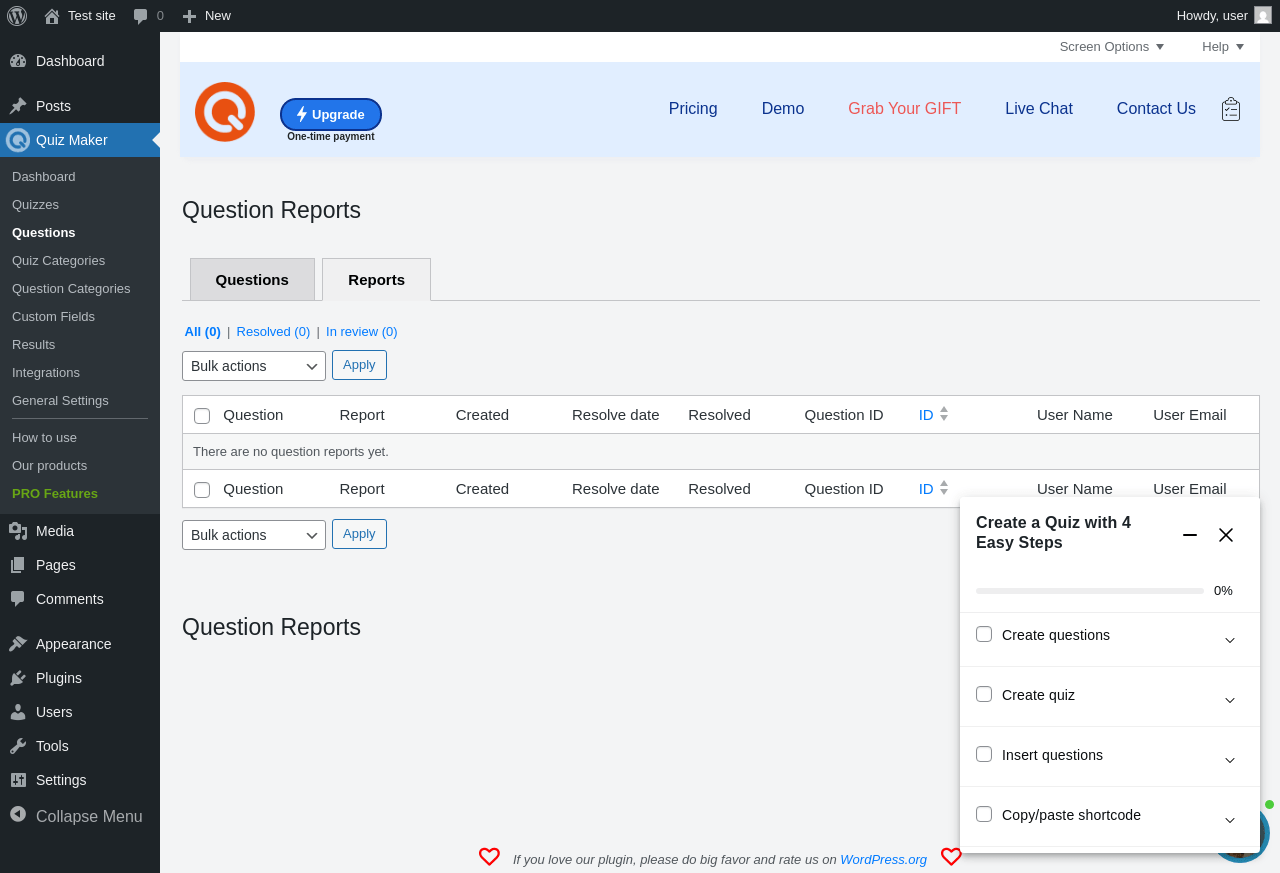This screenshot has width=1280, height=873.
Task: Expand Screen Options panel
Action: pyautogui.click(x=1112, y=47)
